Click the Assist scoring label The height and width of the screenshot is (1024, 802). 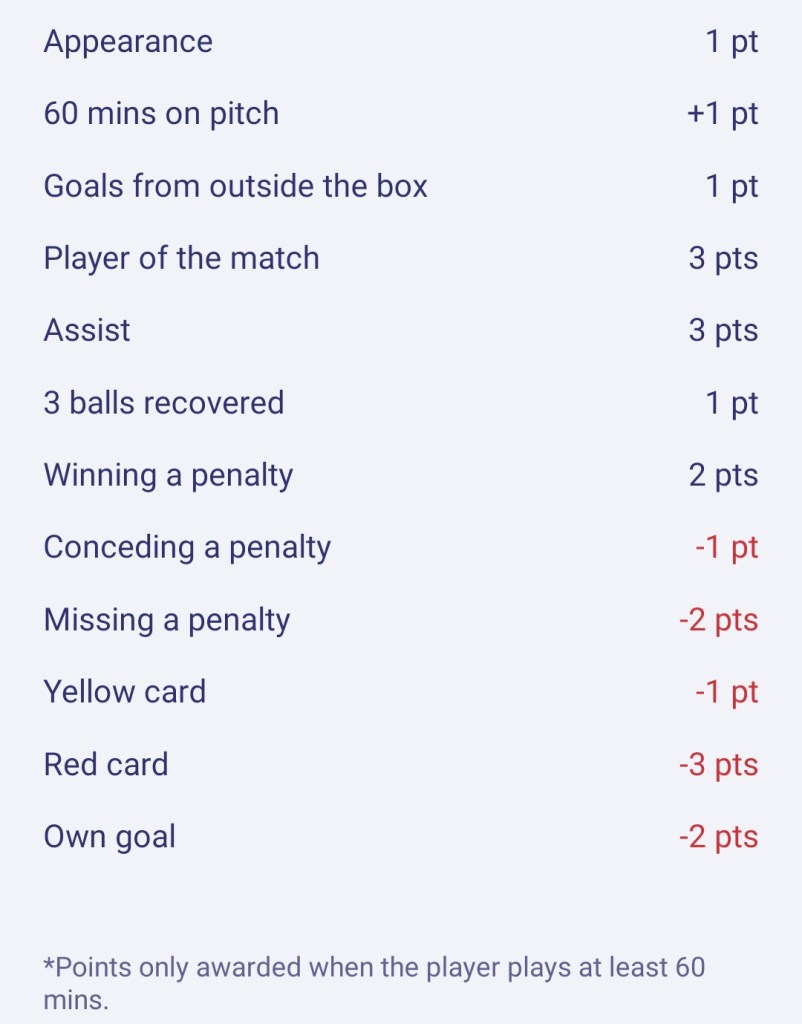(87, 330)
